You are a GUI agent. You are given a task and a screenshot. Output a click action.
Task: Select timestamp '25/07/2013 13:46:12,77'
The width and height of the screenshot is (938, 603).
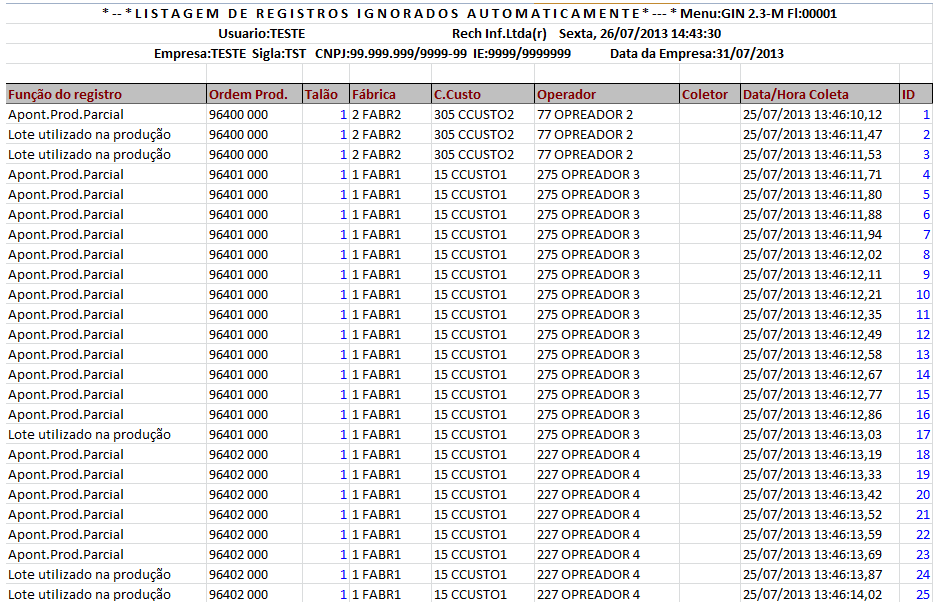[812, 395]
